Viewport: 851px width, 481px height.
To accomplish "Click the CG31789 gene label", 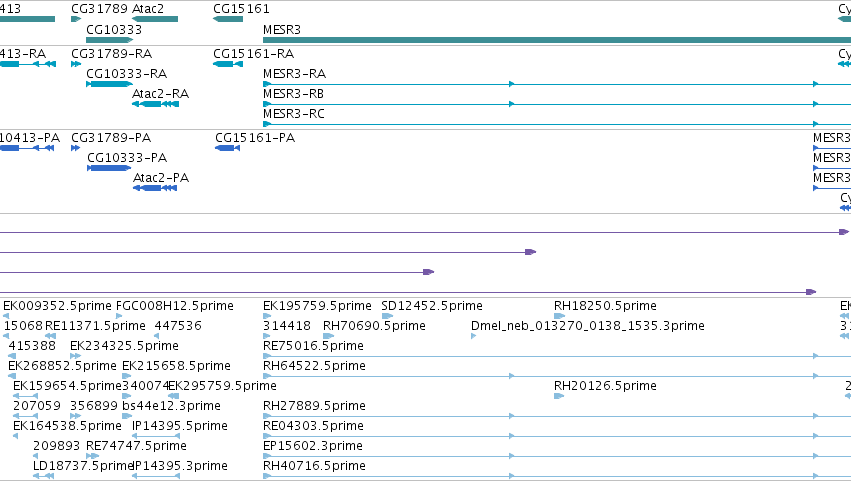I will coord(99,9).
